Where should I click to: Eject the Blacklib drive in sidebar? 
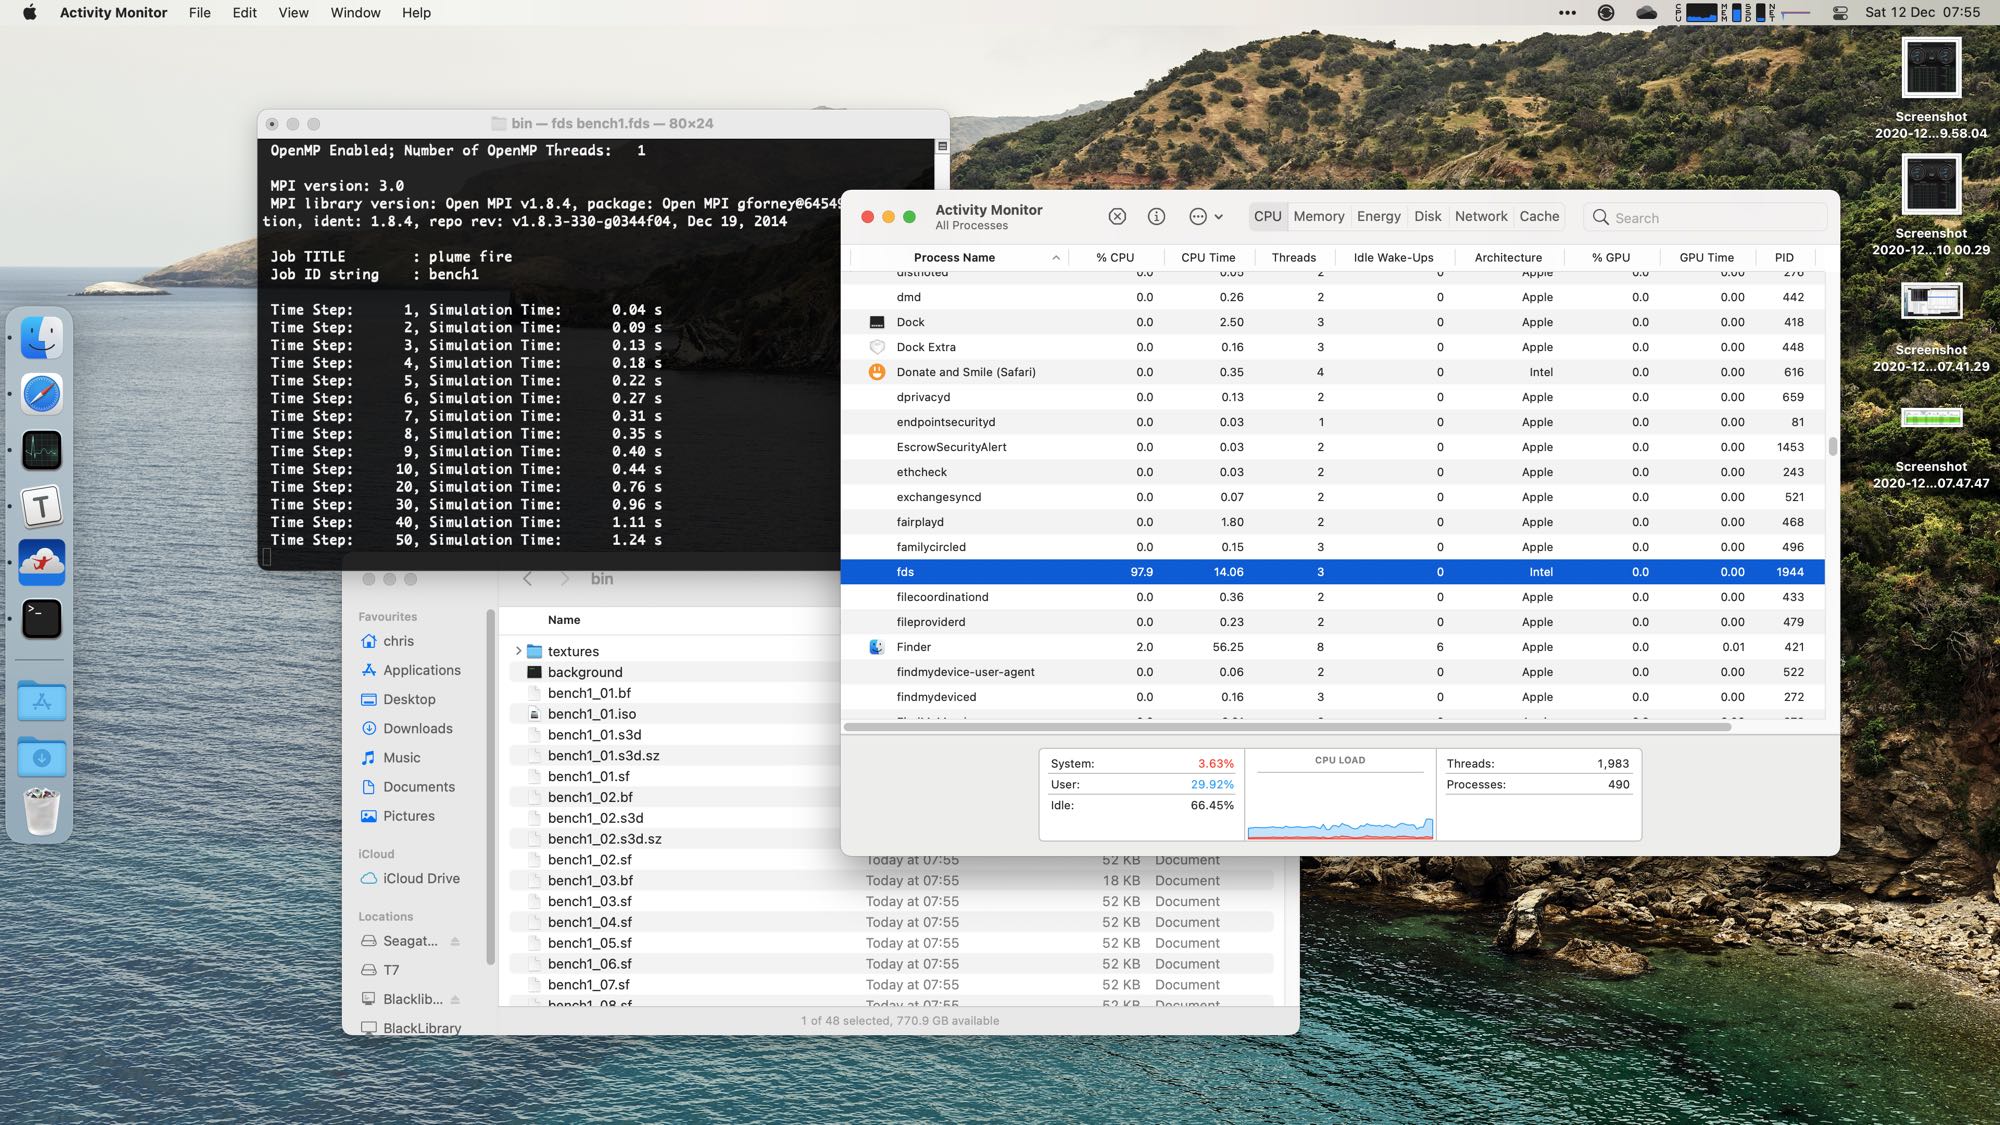click(455, 999)
